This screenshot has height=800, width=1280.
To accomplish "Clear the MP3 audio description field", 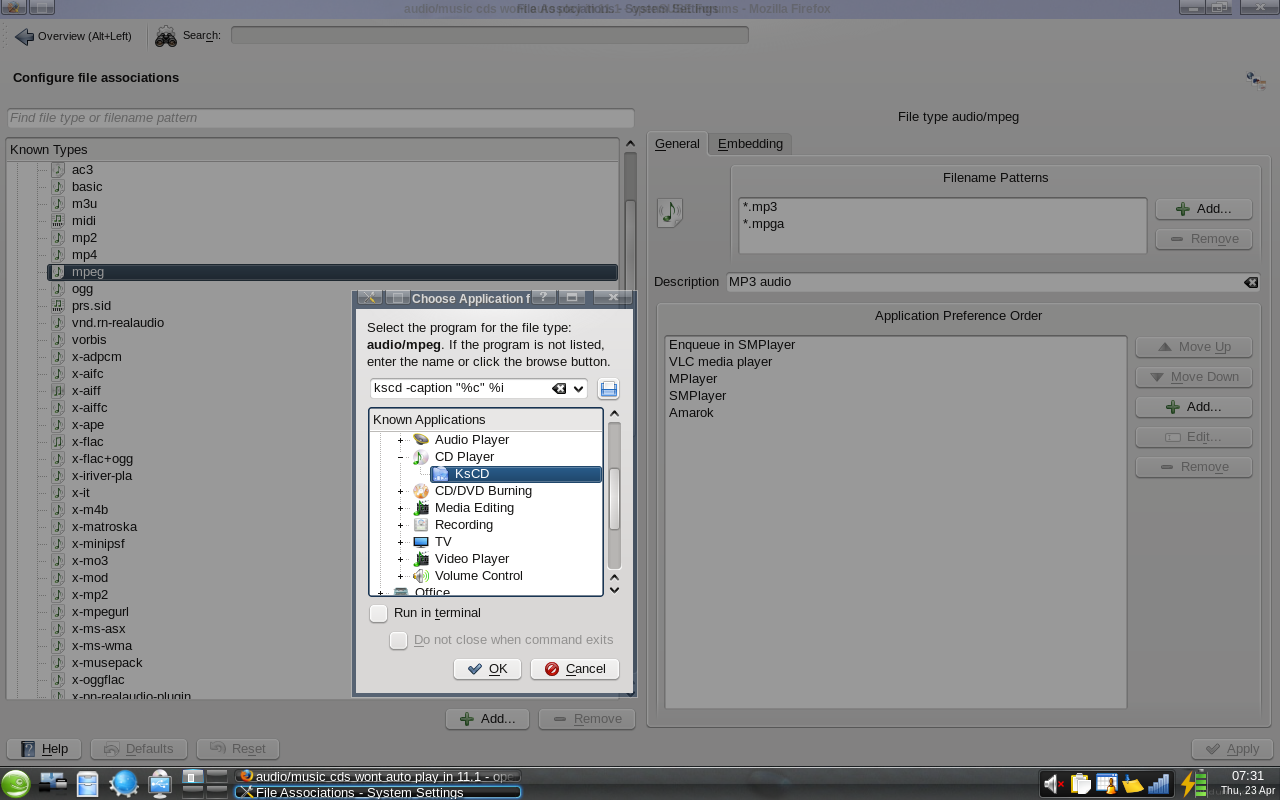I will [x=1251, y=282].
